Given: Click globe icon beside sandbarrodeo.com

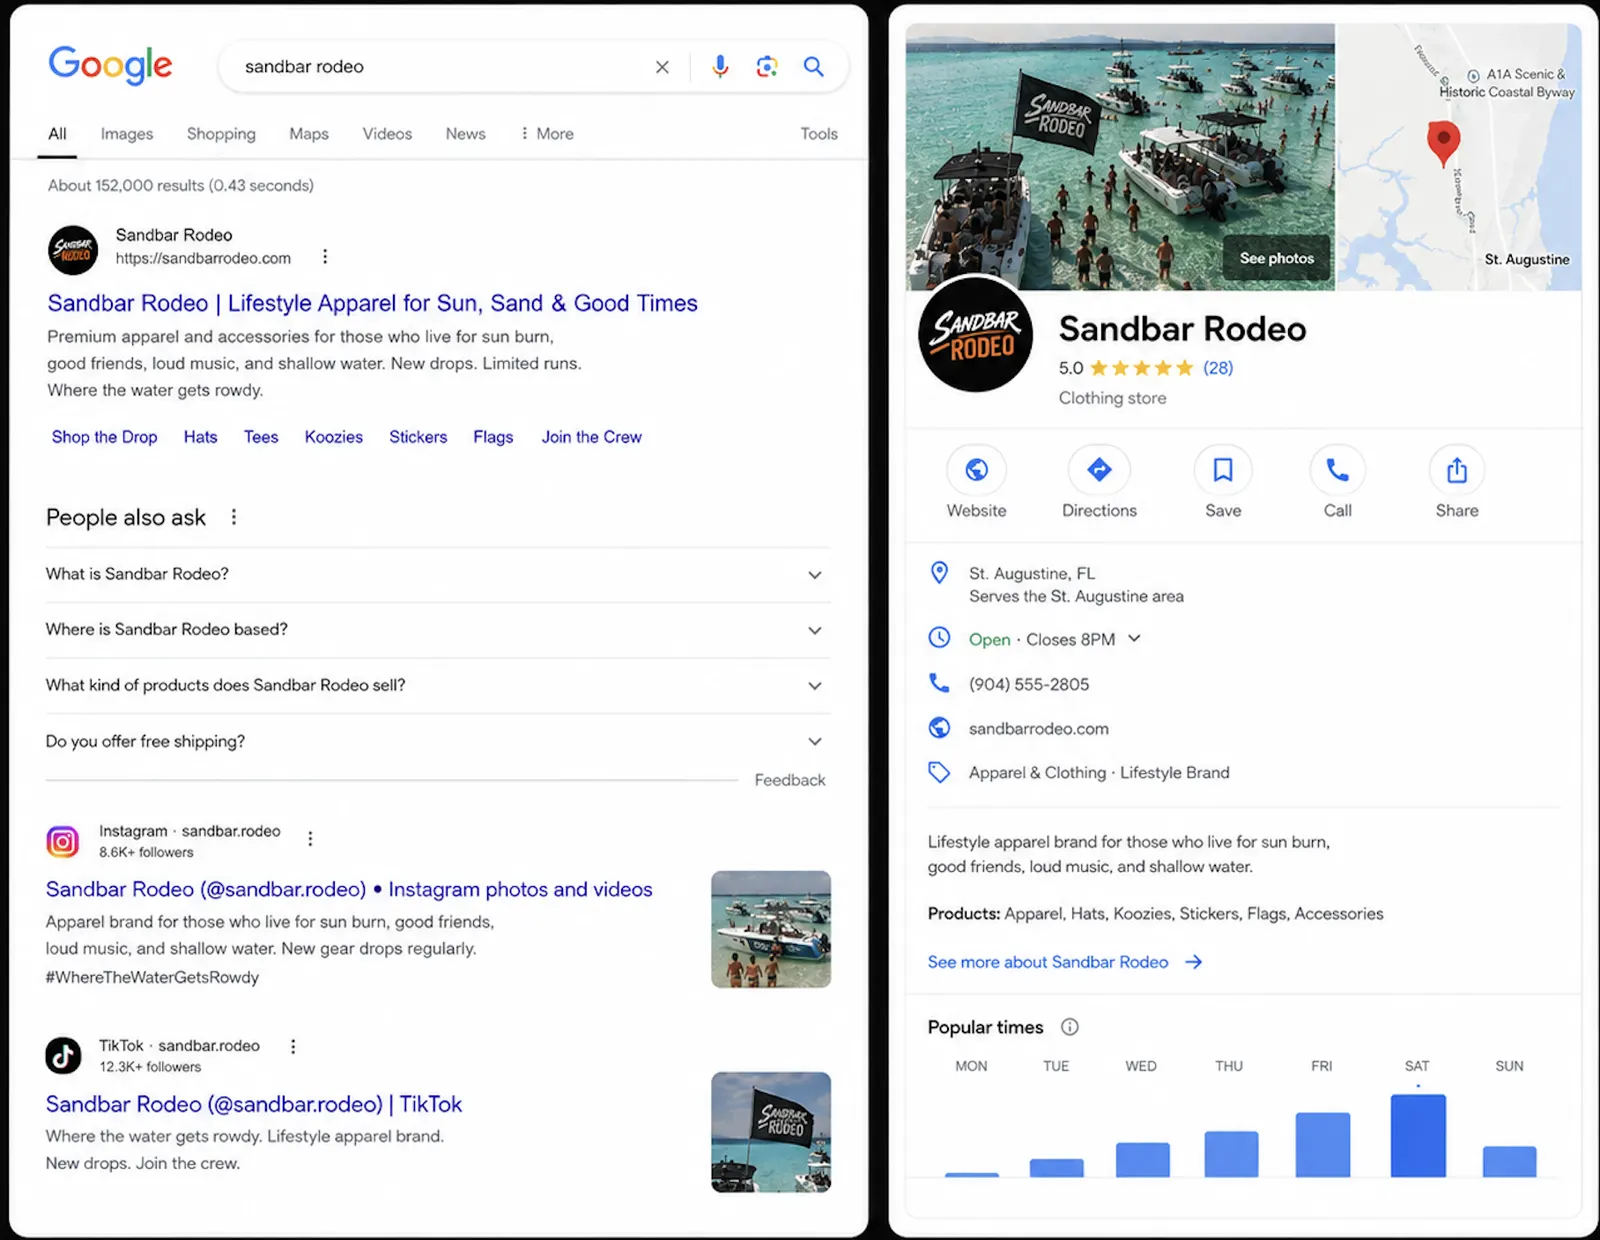Looking at the screenshot, I should point(939,728).
